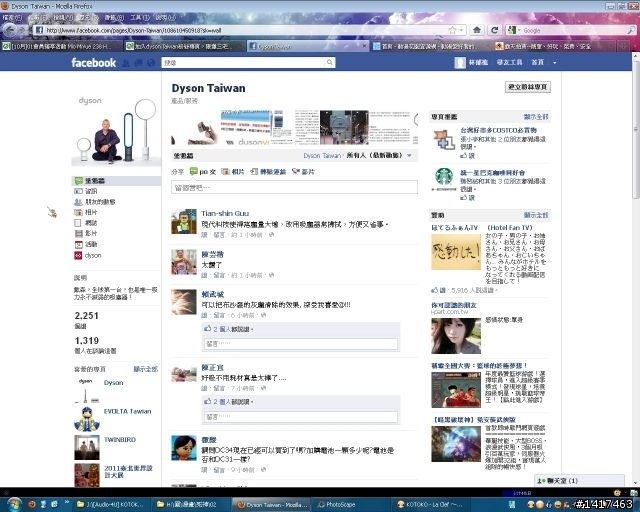Switch to the fifth browser tab
This screenshot has width=640, height=512.
(x=553, y=46)
